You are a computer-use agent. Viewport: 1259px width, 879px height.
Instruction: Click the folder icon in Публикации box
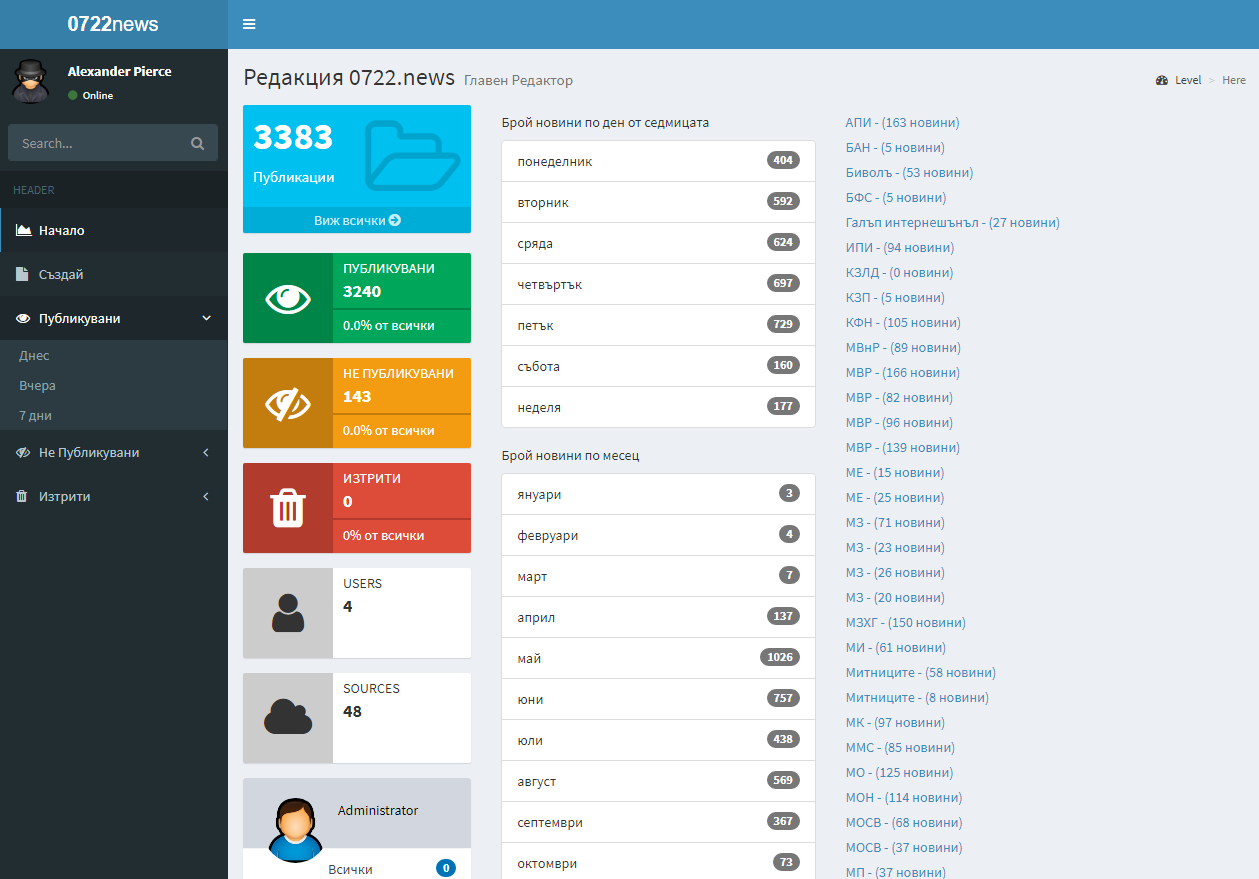pos(412,155)
